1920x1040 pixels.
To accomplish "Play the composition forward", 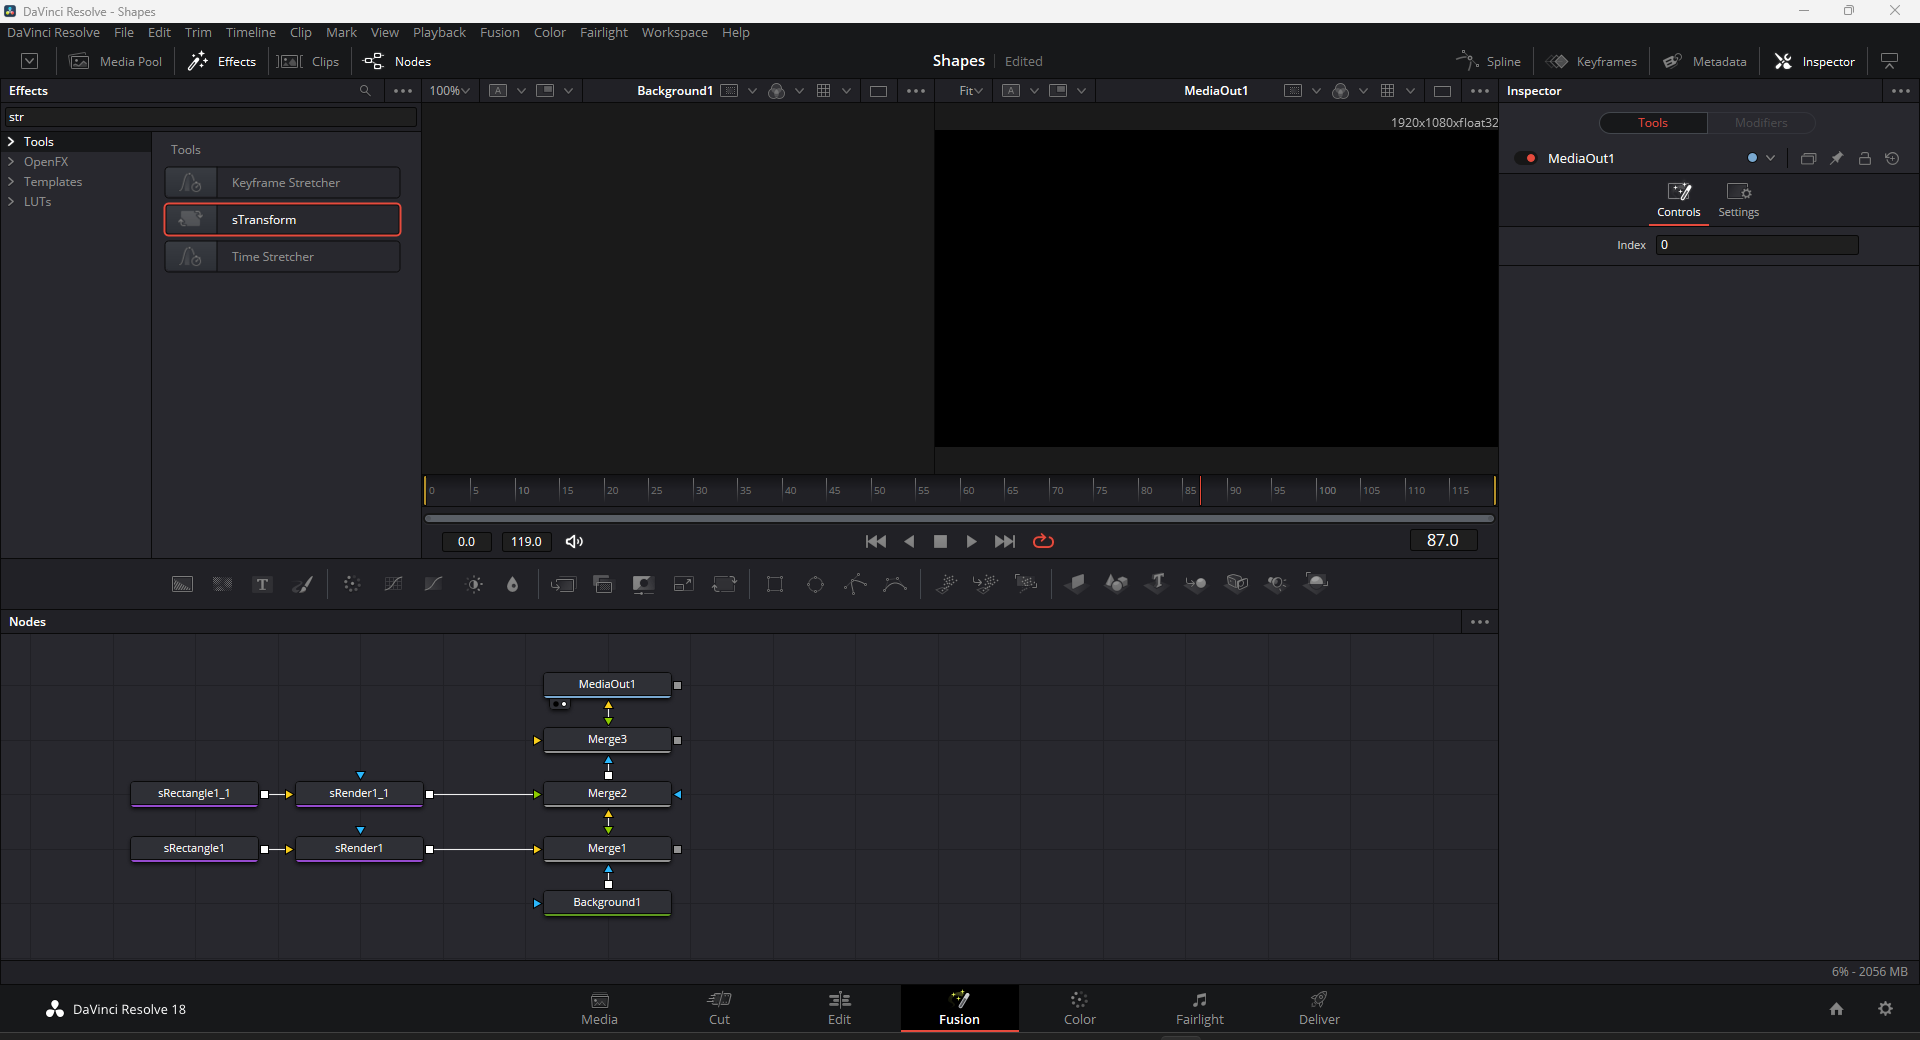I will [971, 541].
